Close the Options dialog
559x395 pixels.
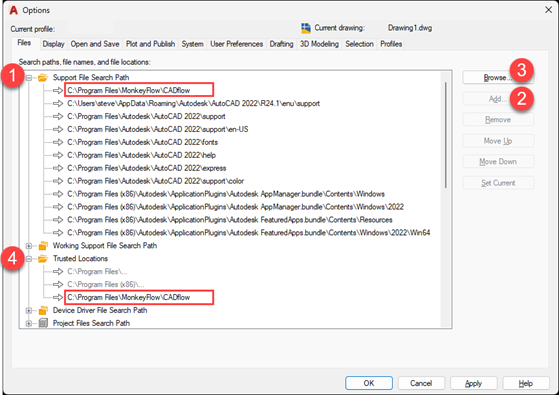pos(548,10)
